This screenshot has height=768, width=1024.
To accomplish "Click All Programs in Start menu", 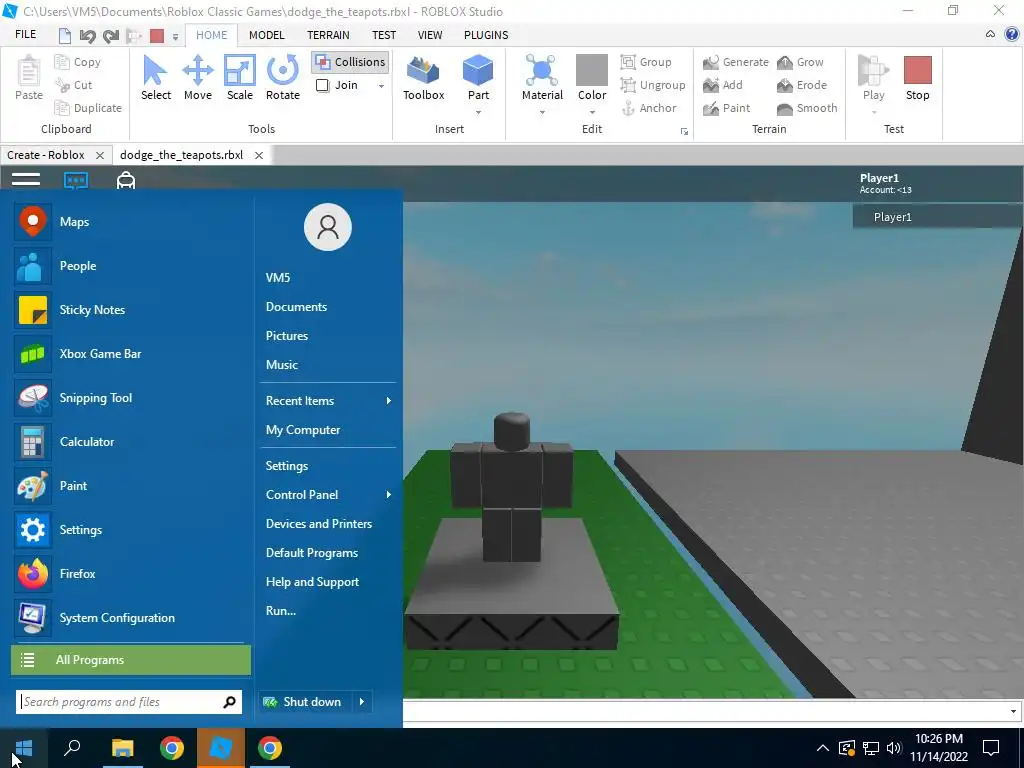I will click(x=131, y=660).
